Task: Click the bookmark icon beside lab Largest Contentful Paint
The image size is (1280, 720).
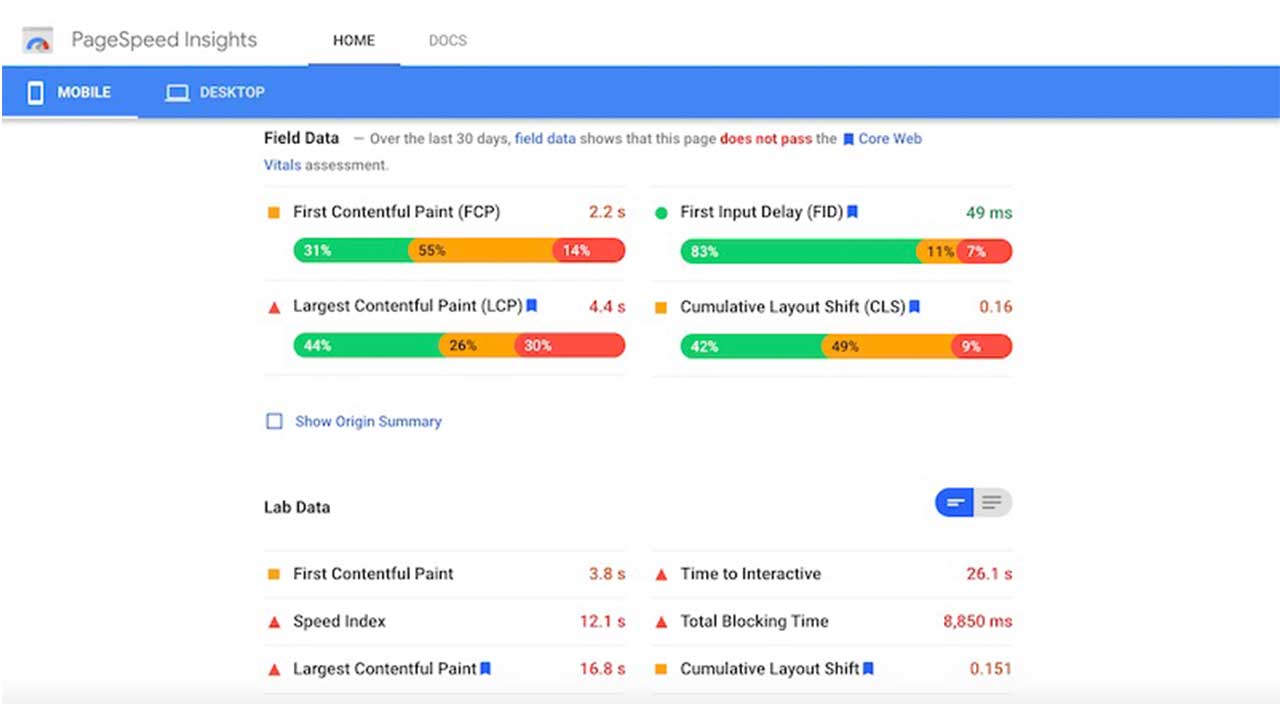Action: click(485, 668)
